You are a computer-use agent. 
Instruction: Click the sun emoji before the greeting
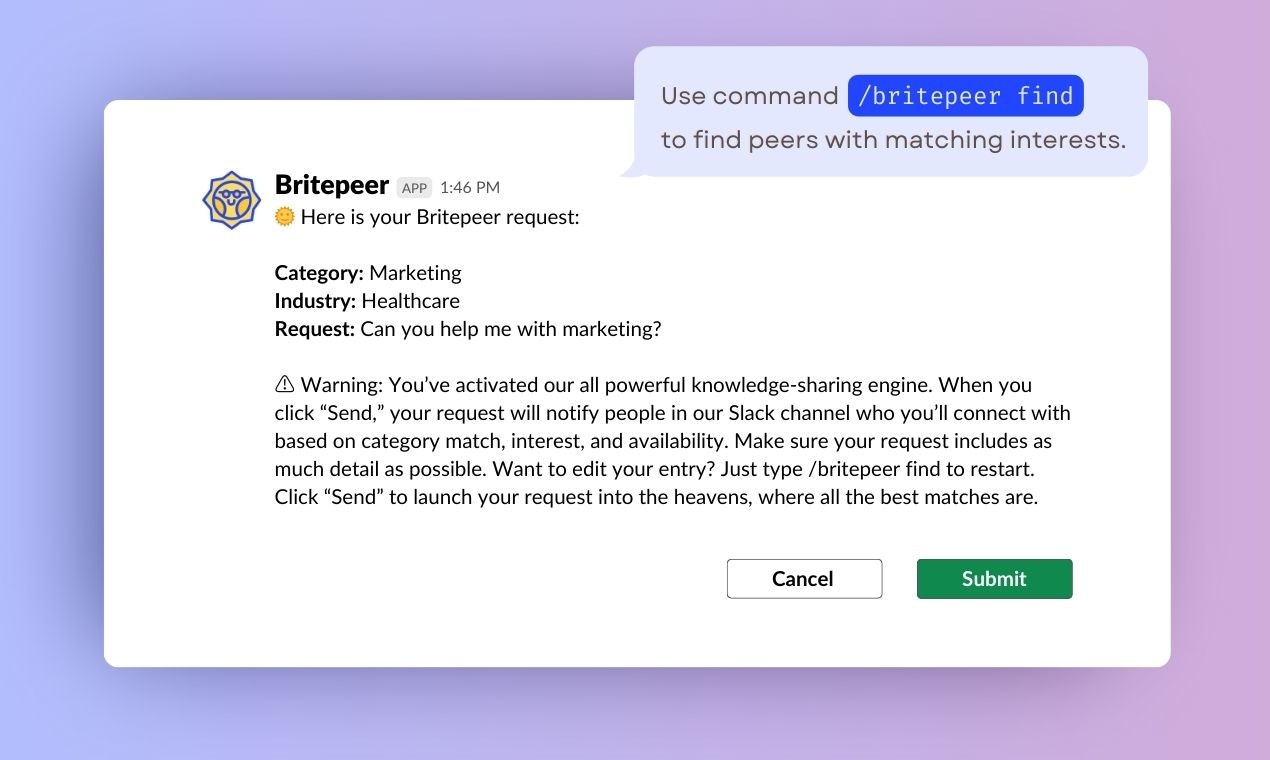[284, 216]
